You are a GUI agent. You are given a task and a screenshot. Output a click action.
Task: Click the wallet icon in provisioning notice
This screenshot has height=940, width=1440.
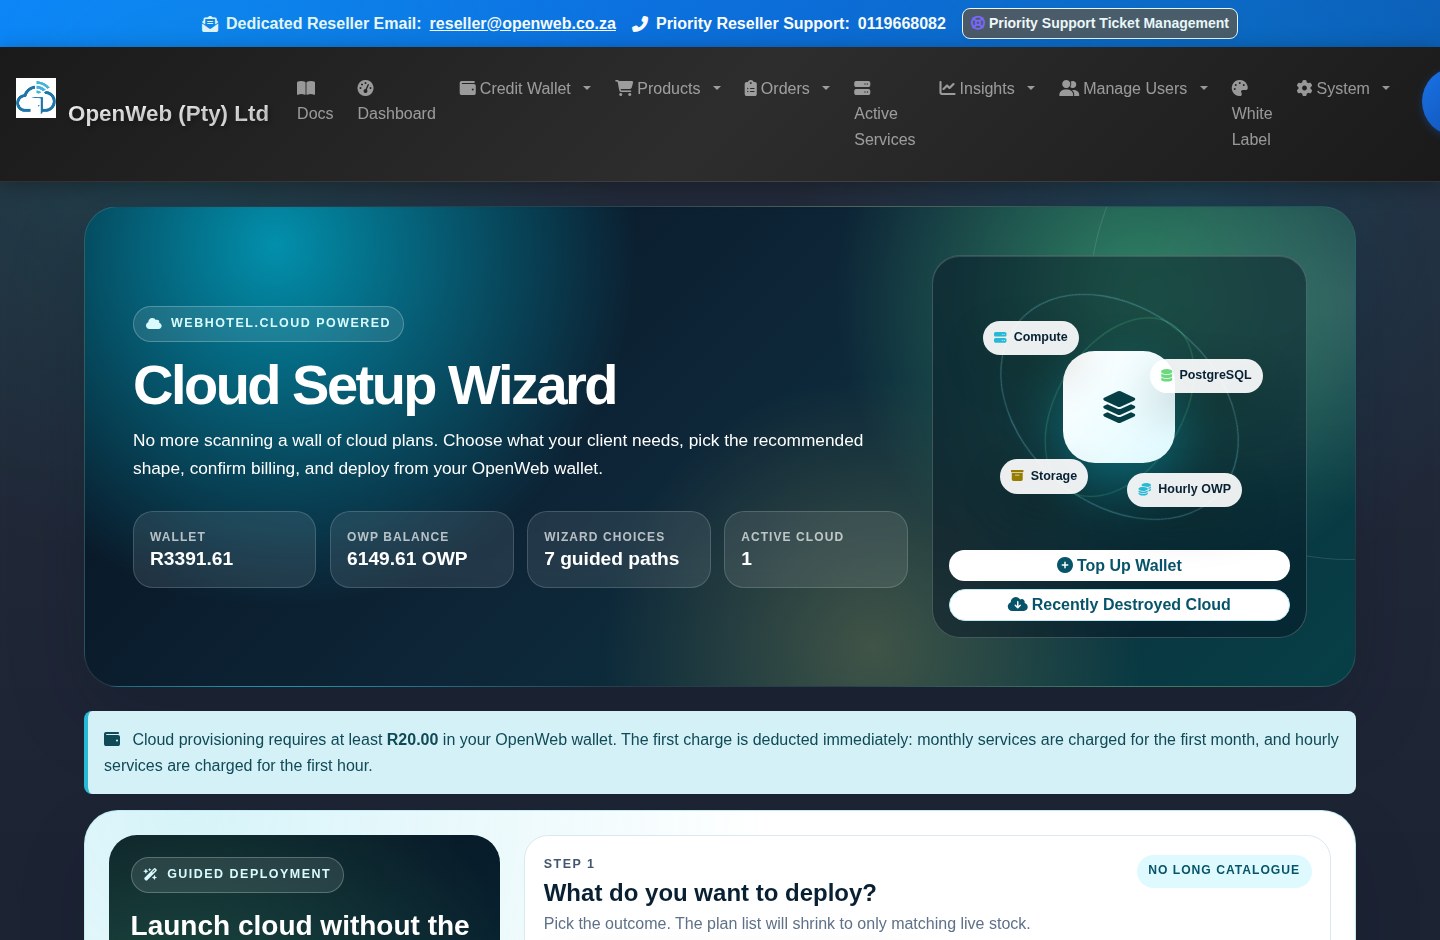[x=112, y=739]
